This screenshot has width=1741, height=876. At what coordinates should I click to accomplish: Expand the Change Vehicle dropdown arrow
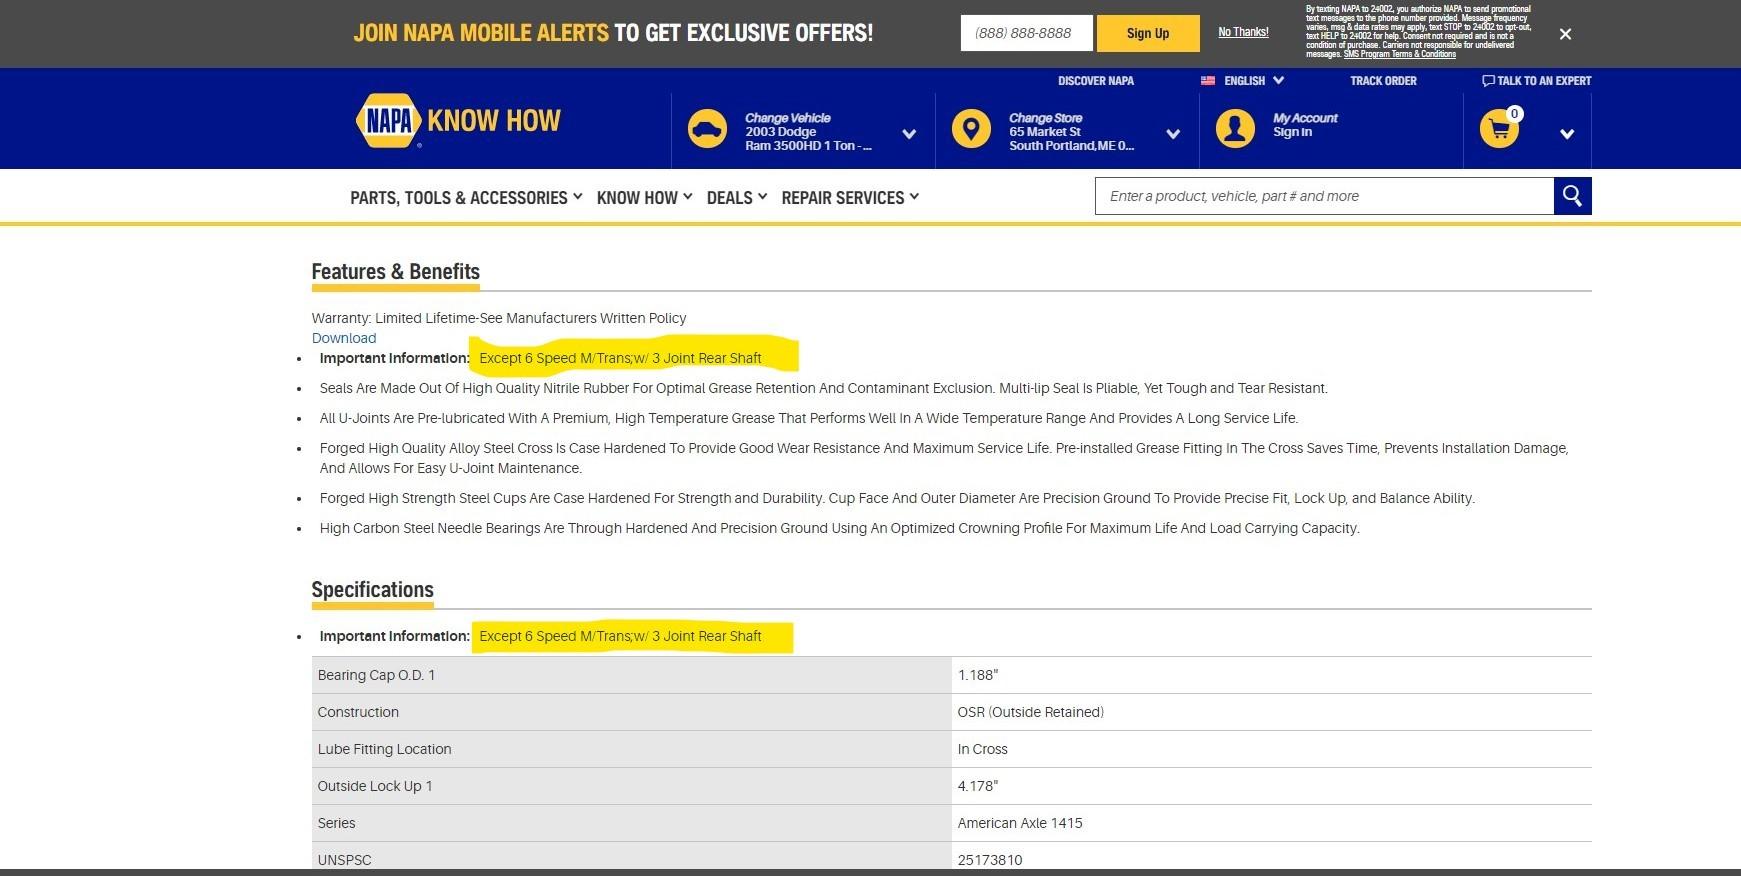coord(909,134)
